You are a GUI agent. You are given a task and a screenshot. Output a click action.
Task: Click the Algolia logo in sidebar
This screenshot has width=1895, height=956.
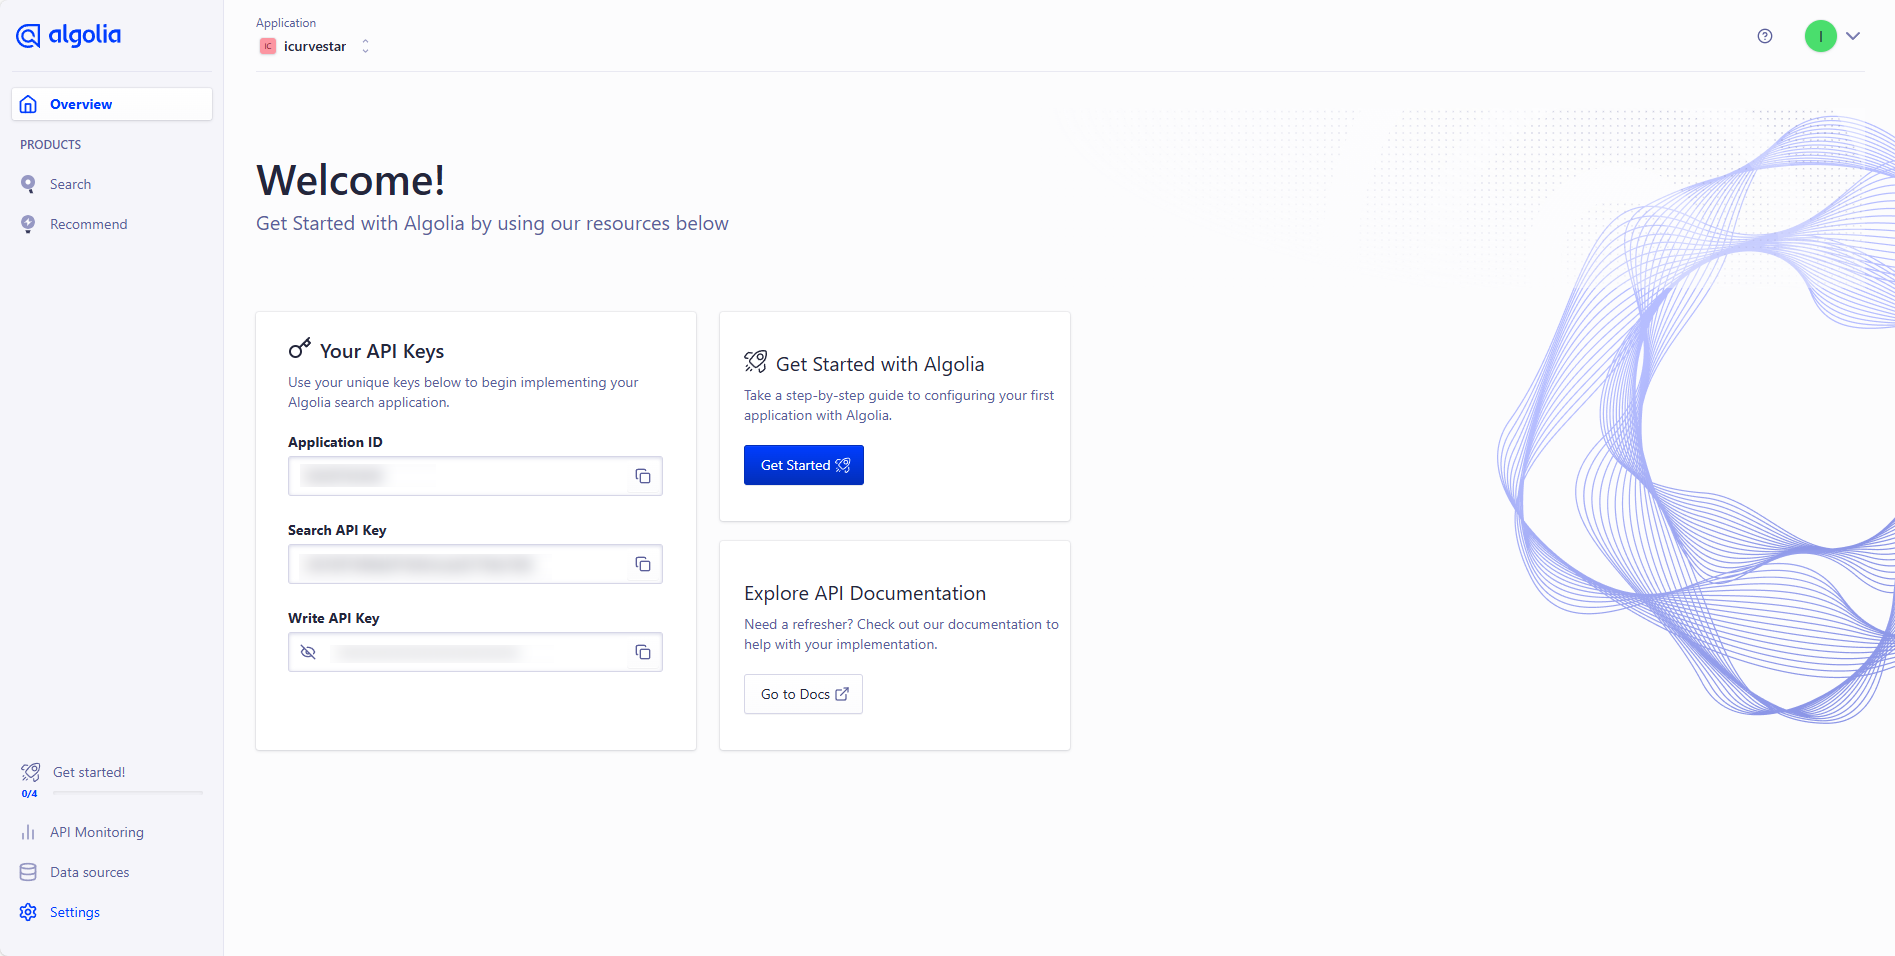[x=68, y=35]
